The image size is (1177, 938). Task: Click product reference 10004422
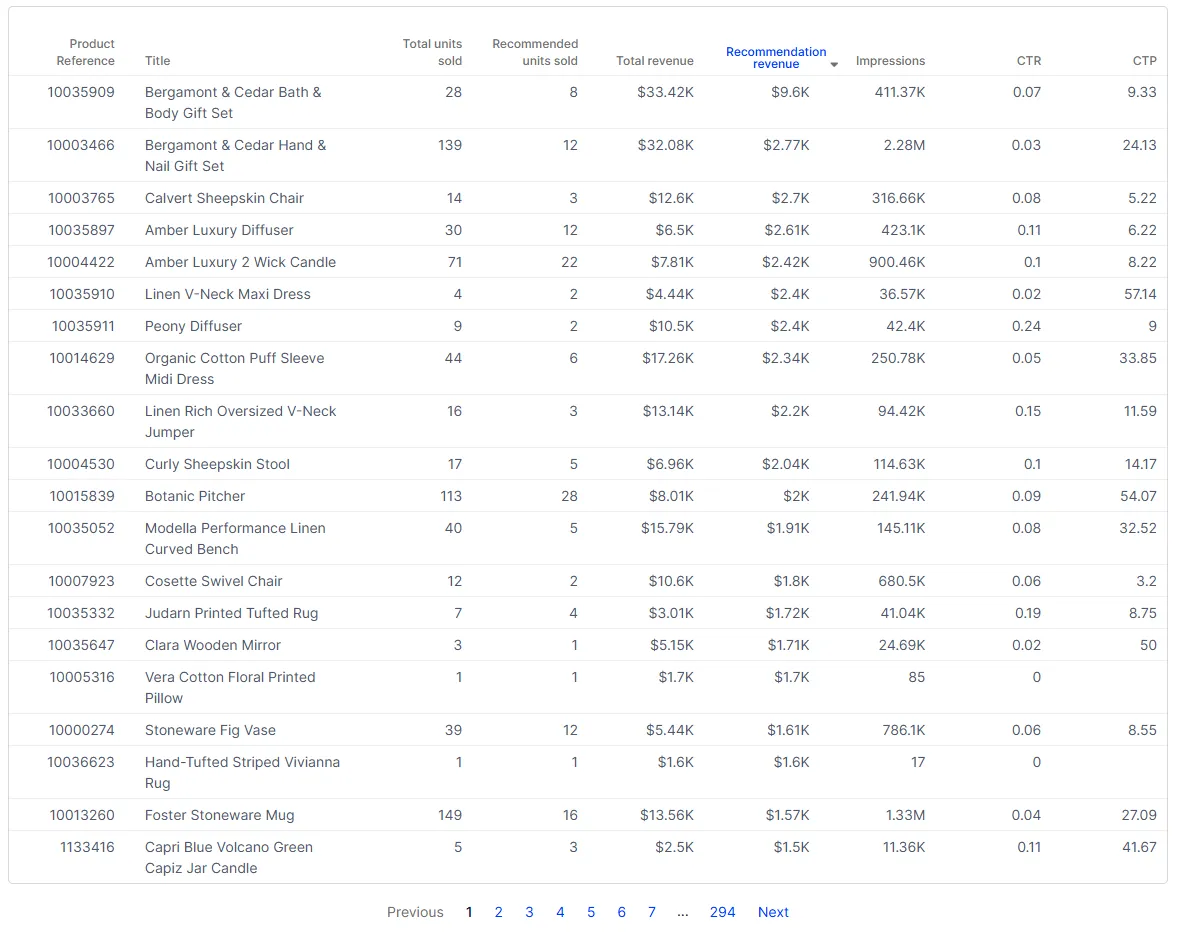pyautogui.click(x=81, y=262)
